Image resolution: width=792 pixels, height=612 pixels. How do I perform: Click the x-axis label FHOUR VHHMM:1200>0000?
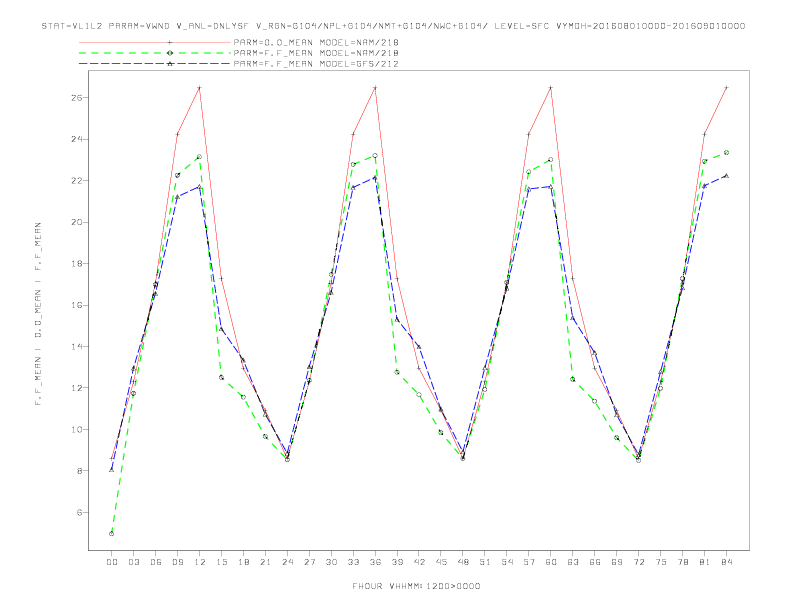tap(416, 586)
